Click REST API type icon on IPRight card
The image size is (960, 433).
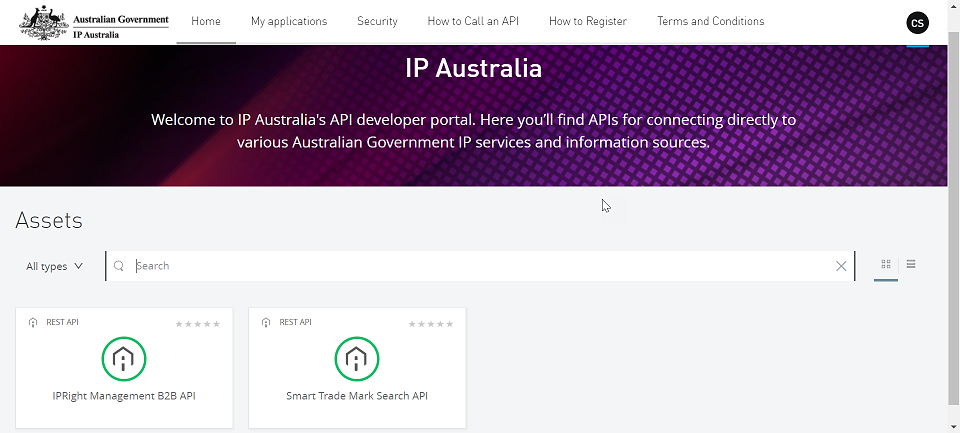click(x=33, y=322)
